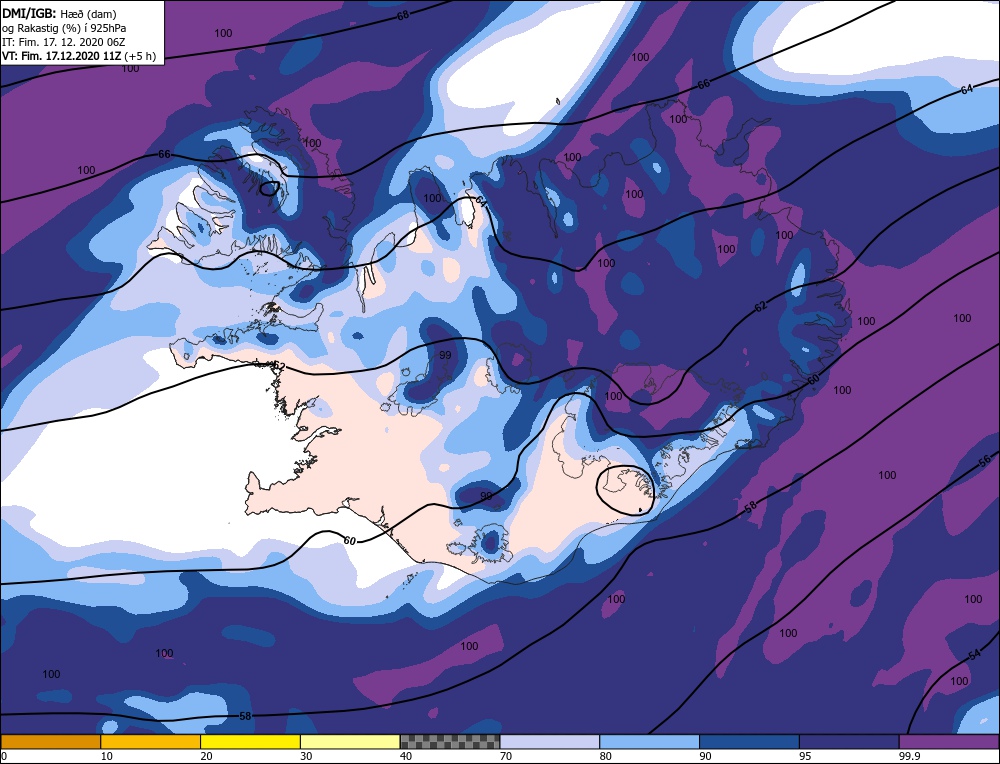Select the '20' legend tick label
This screenshot has width=1000, height=764.
(x=207, y=756)
